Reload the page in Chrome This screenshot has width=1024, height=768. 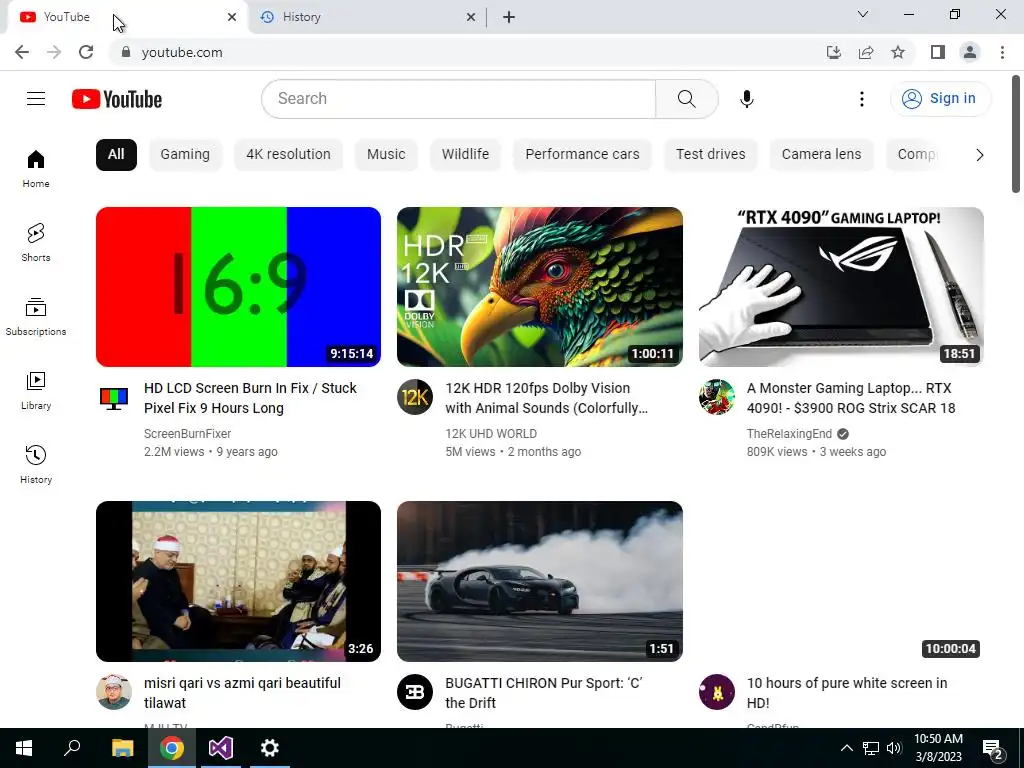click(86, 52)
